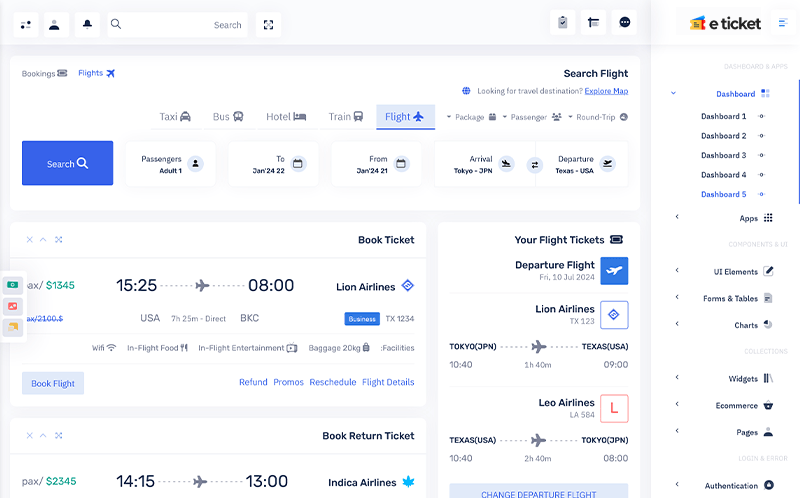800x498 pixels.
Task: Click the red image side widget icon
Action: (x=13, y=306)
